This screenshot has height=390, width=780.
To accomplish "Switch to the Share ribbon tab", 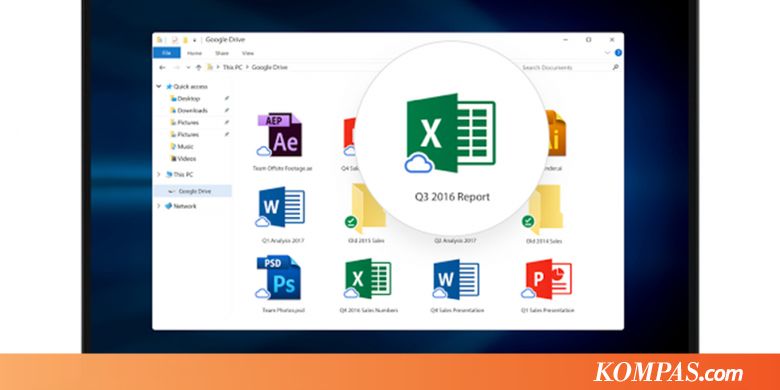I will (222, 53).
